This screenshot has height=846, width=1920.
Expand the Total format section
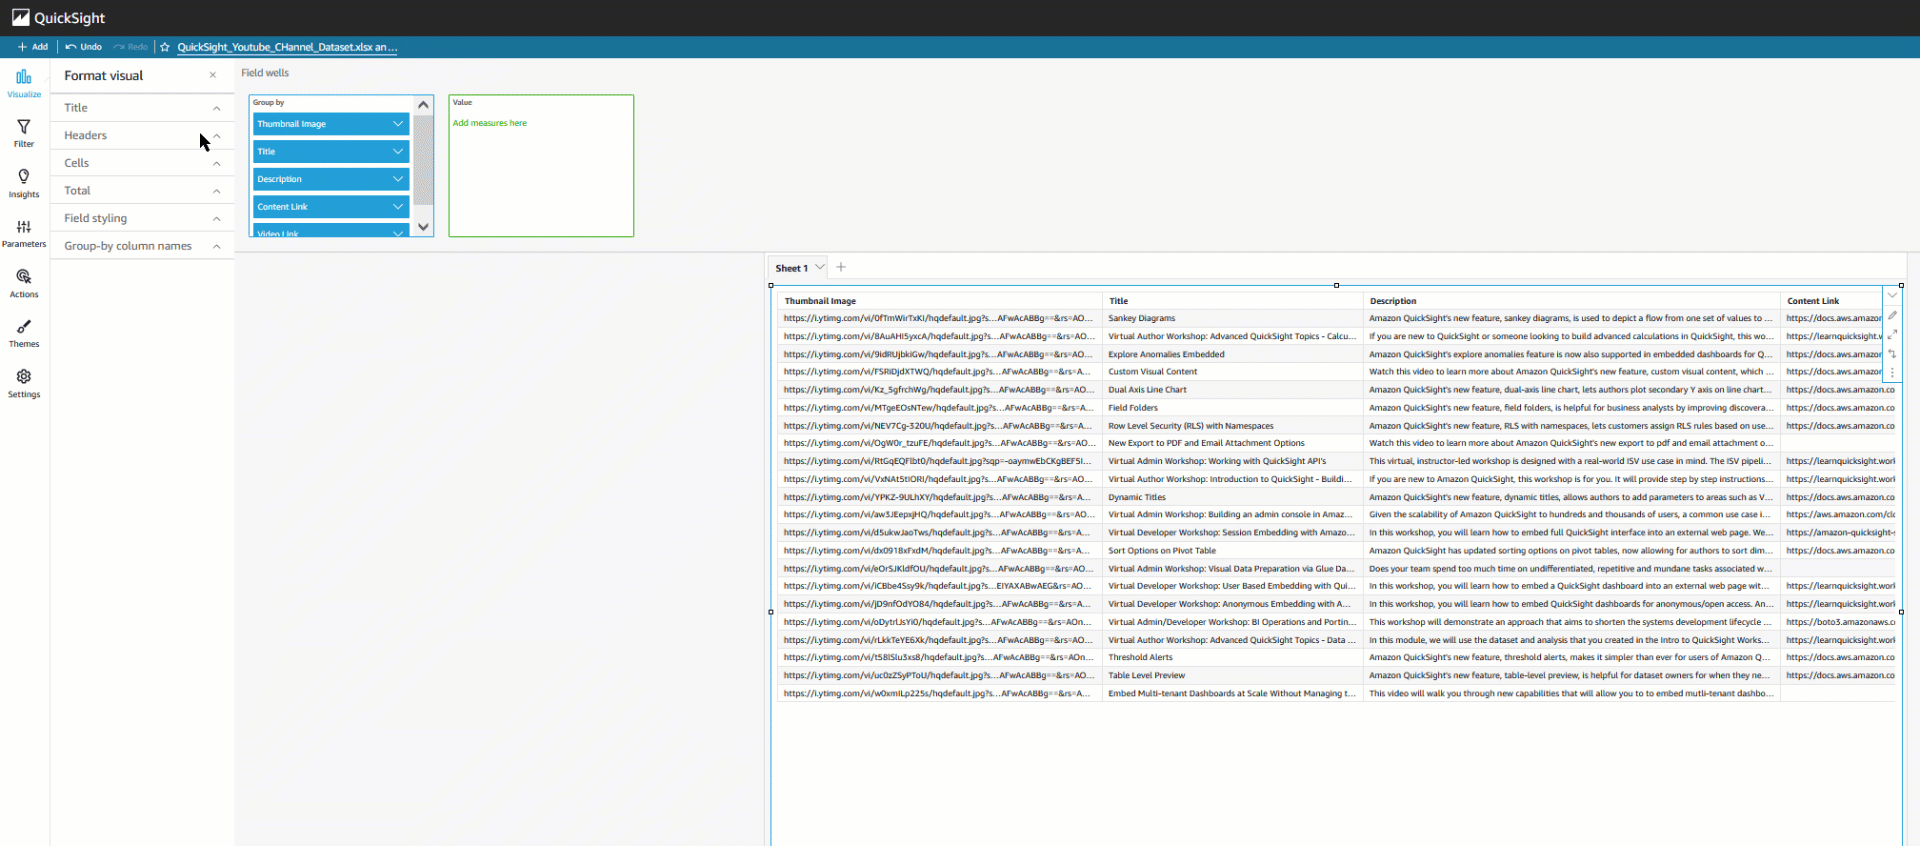tap(142, 191)
